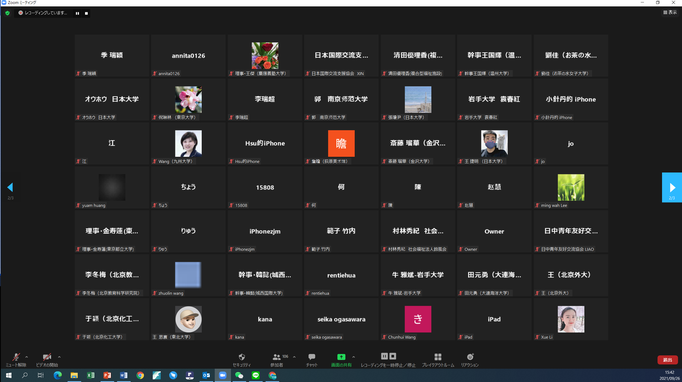Select annita0126 participant tile
Screen dimensions: 682x382
pos(188,56)
